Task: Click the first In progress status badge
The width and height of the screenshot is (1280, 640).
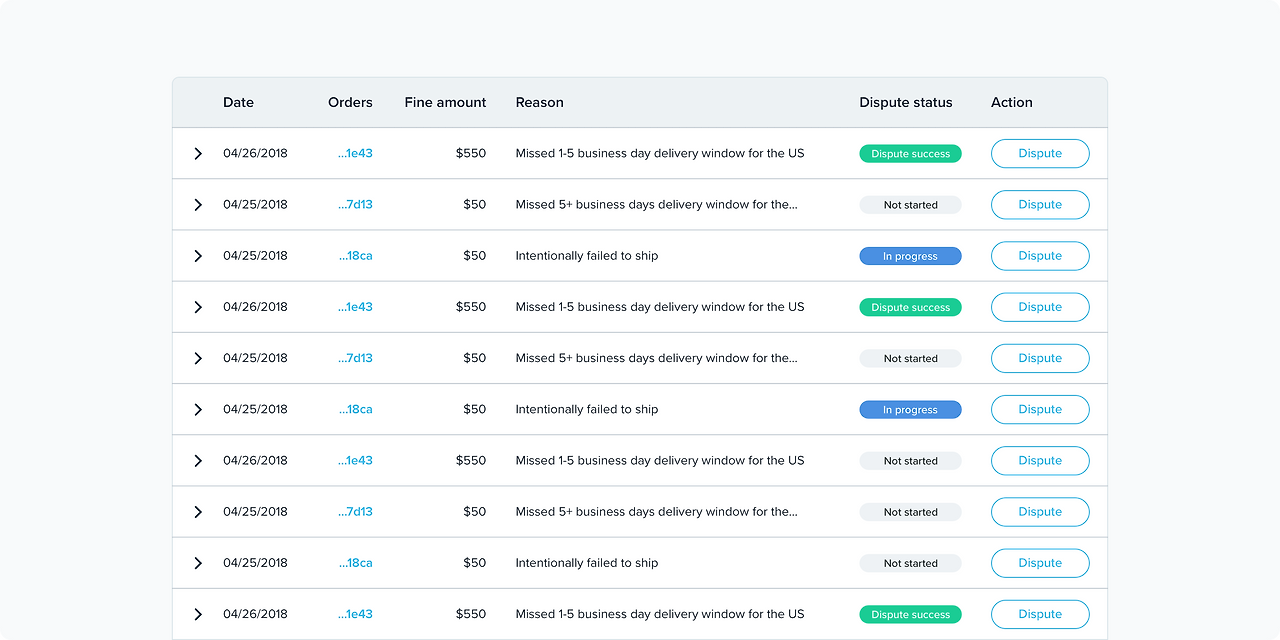Action: (910, 256)
